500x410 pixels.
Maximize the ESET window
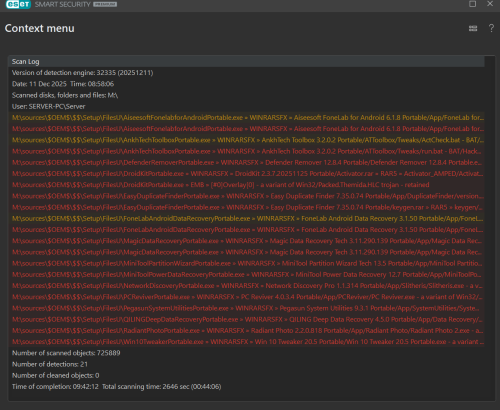[x=472, y=4]
